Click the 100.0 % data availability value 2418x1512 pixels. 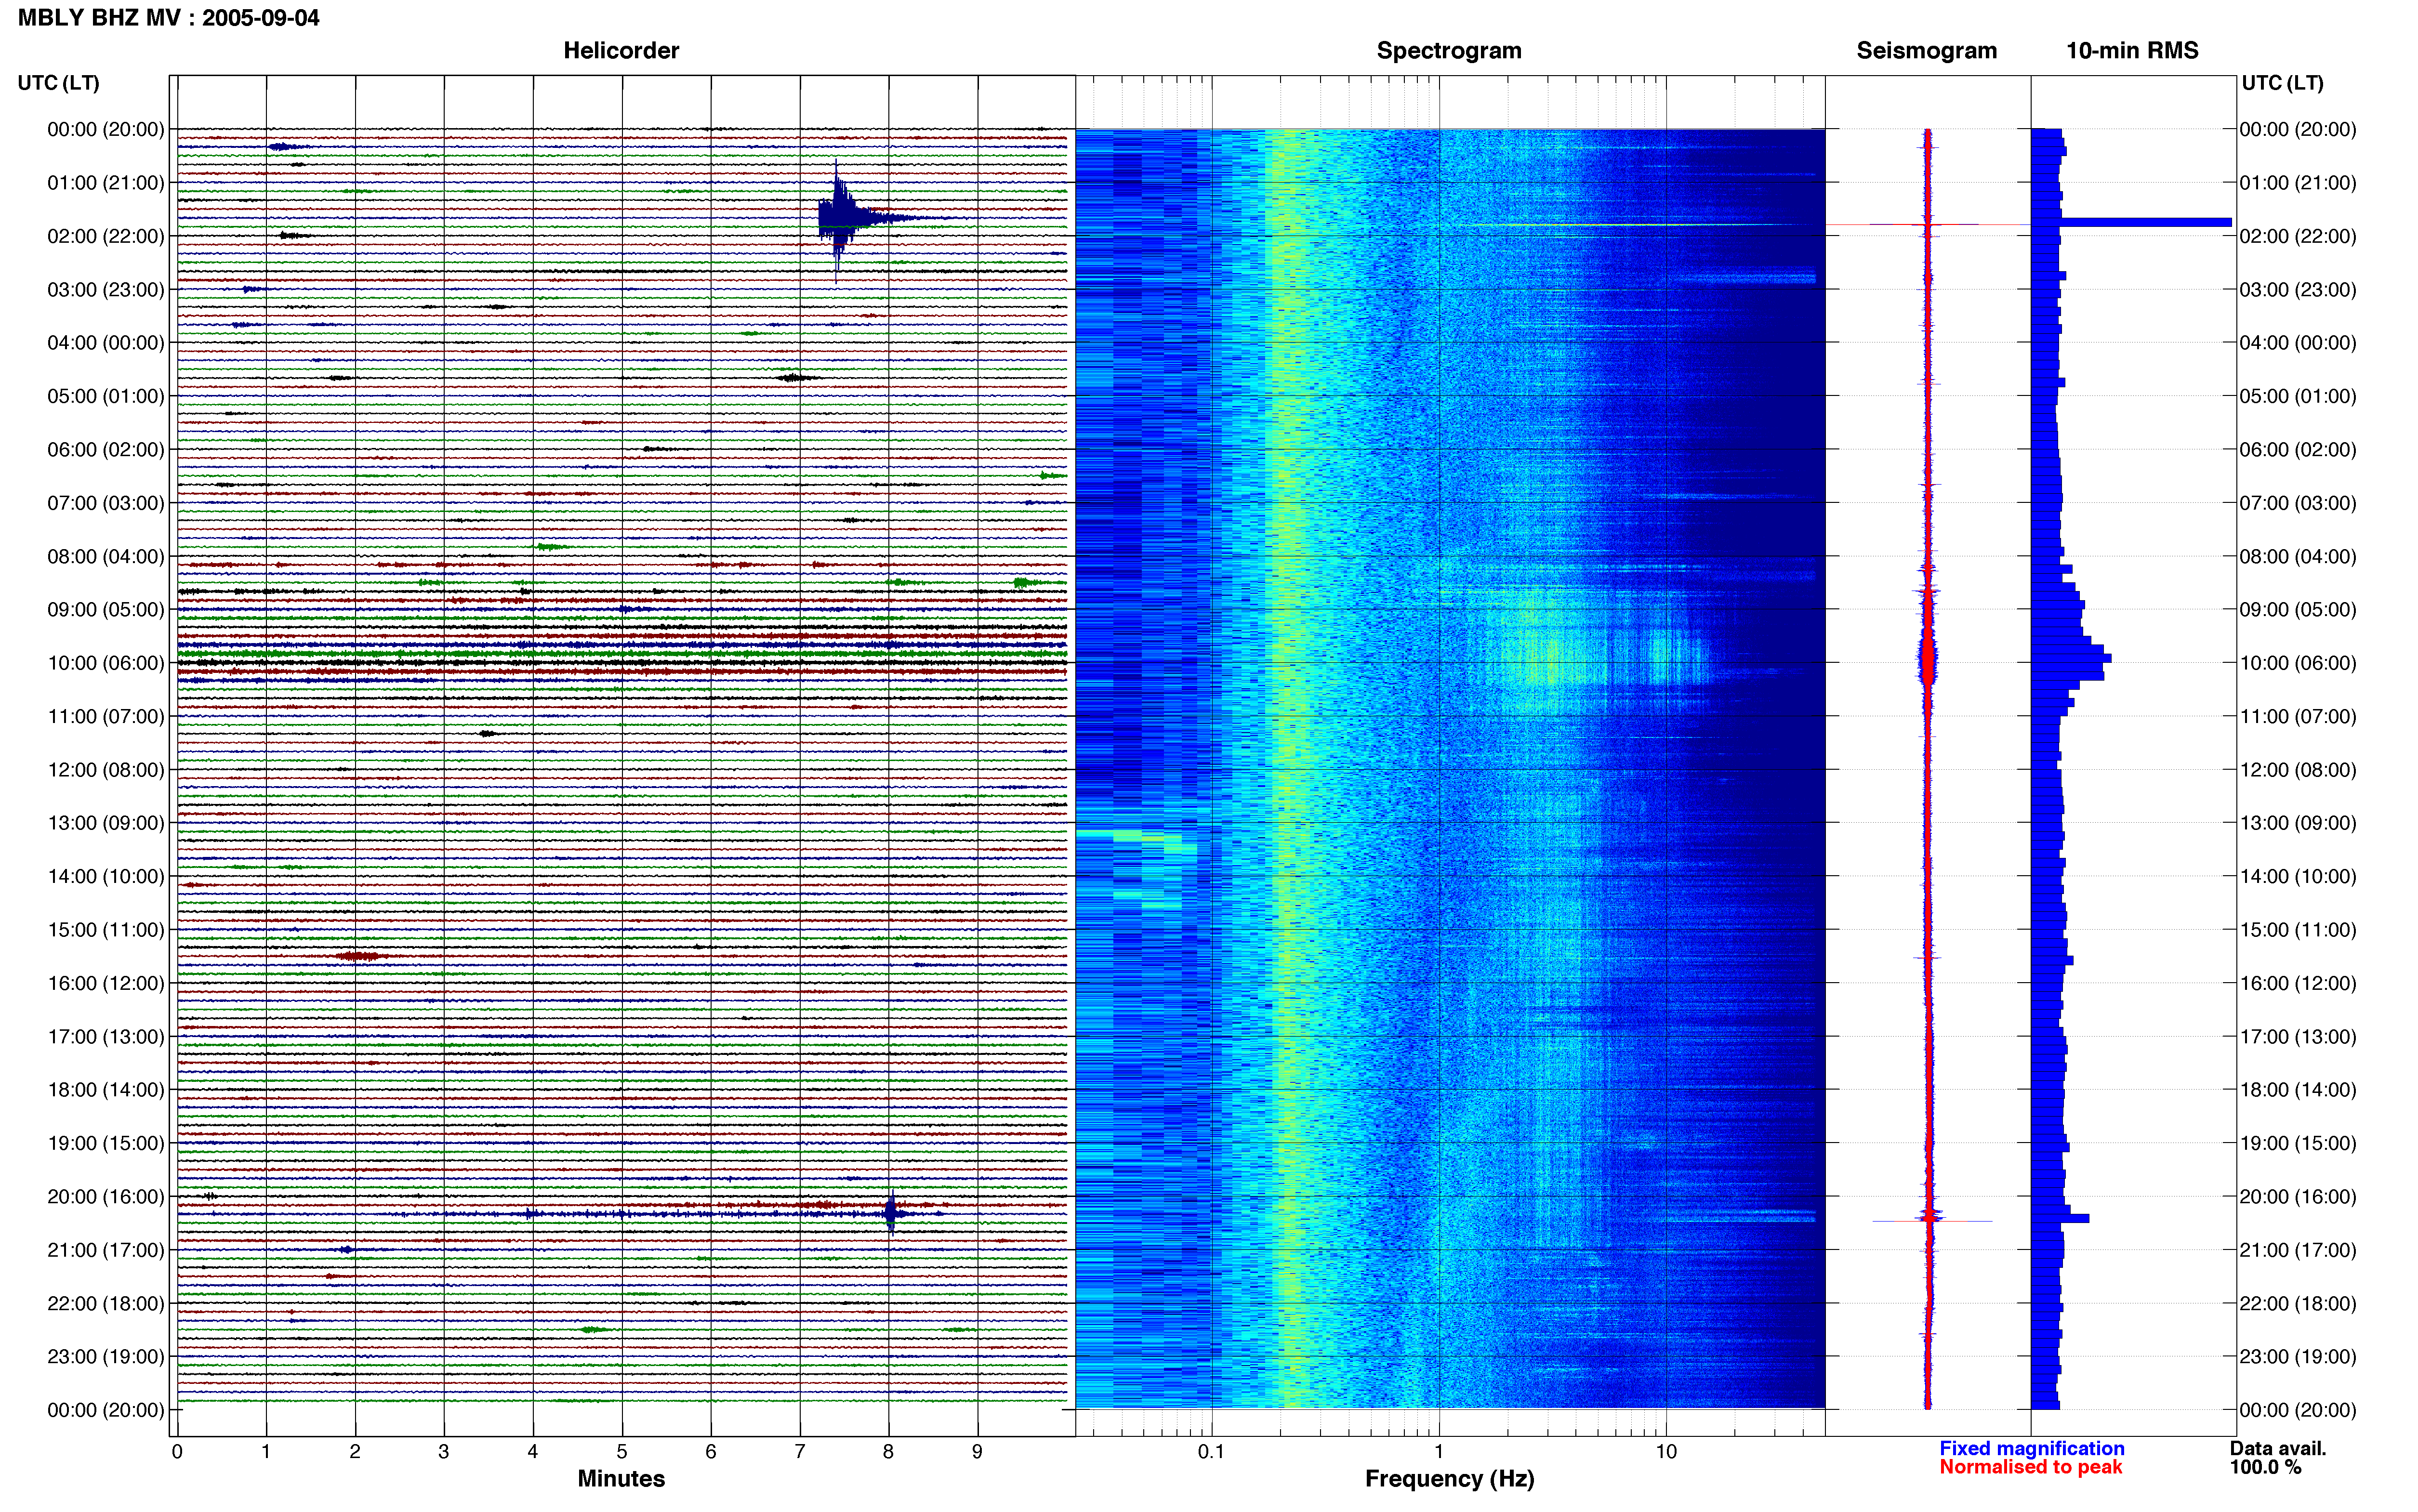click(x=2265, y=1467)
